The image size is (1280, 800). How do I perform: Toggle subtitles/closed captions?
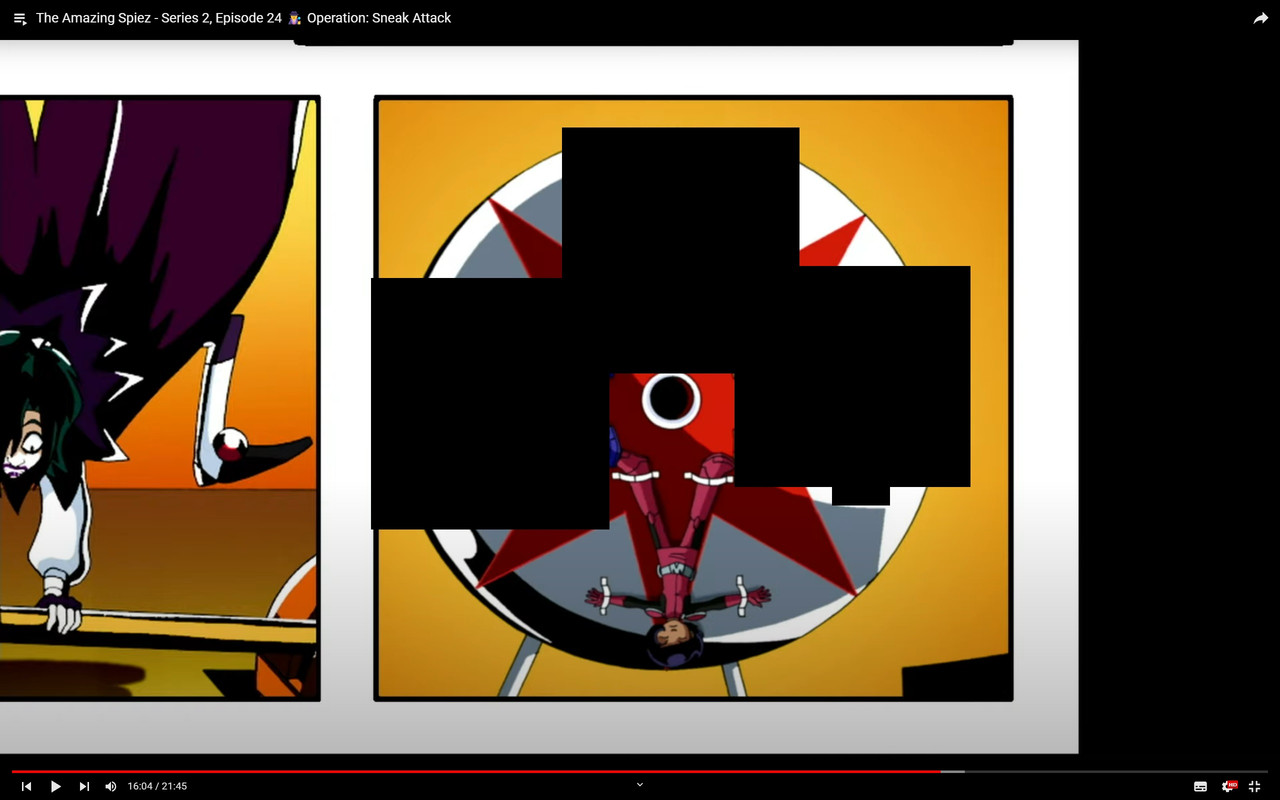point(1201,786)
